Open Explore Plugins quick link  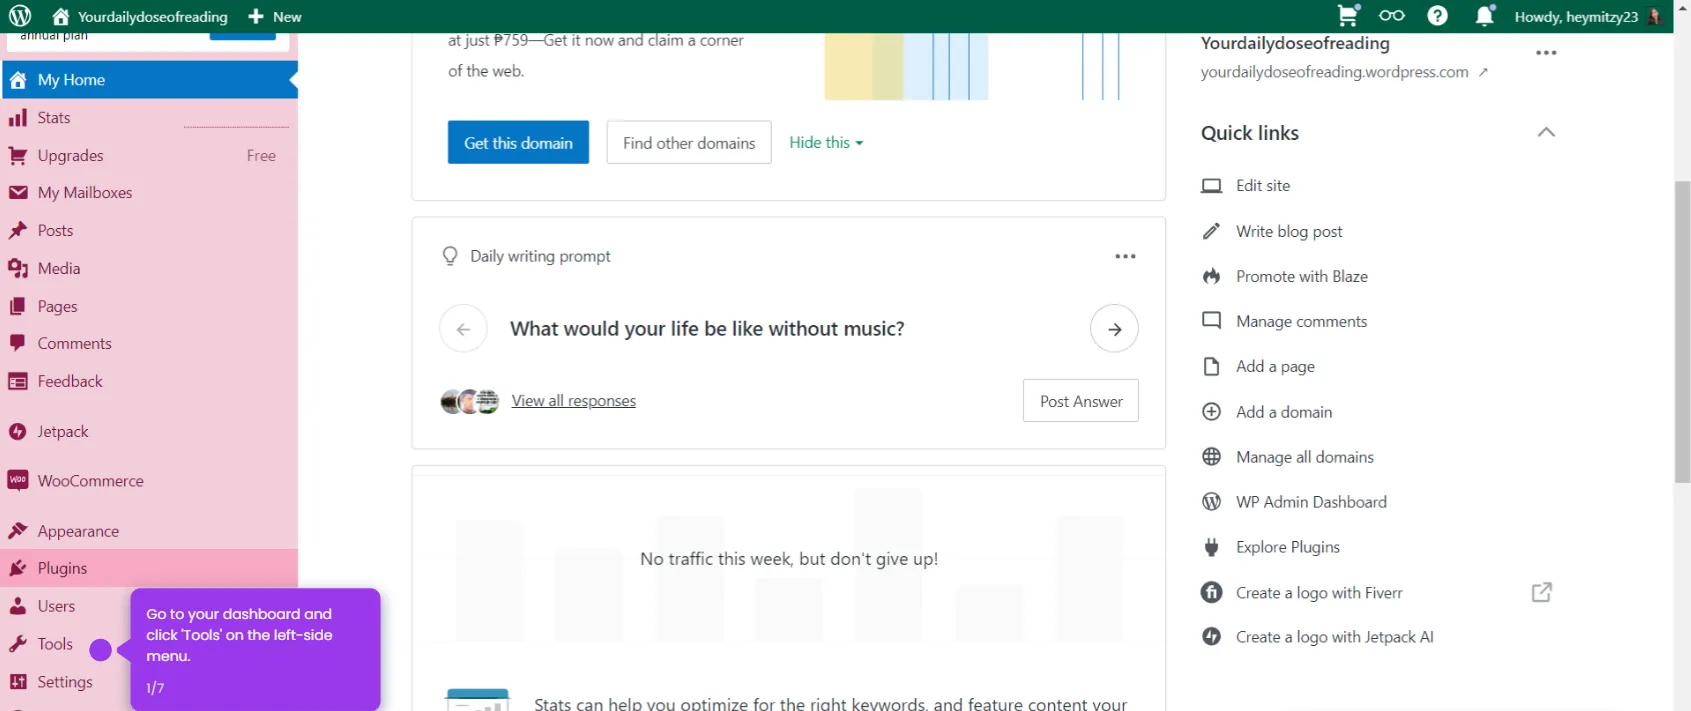[1288, 547]
